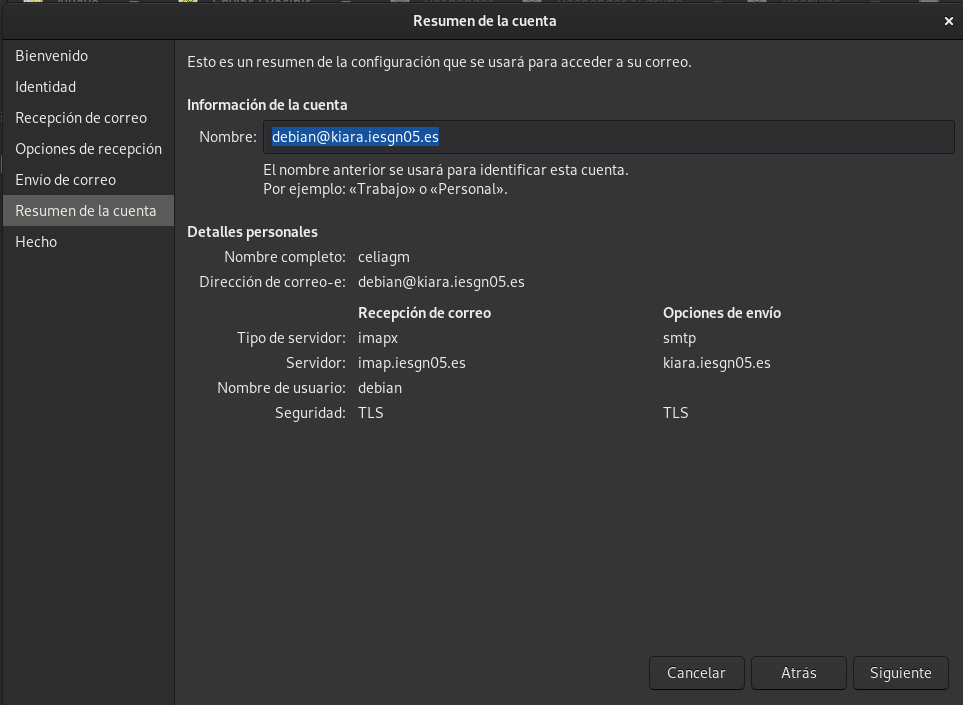Image resolution: width=963 pixels, height=705 pixels.
Task: Click the imapx server type value
Action: 378,338
